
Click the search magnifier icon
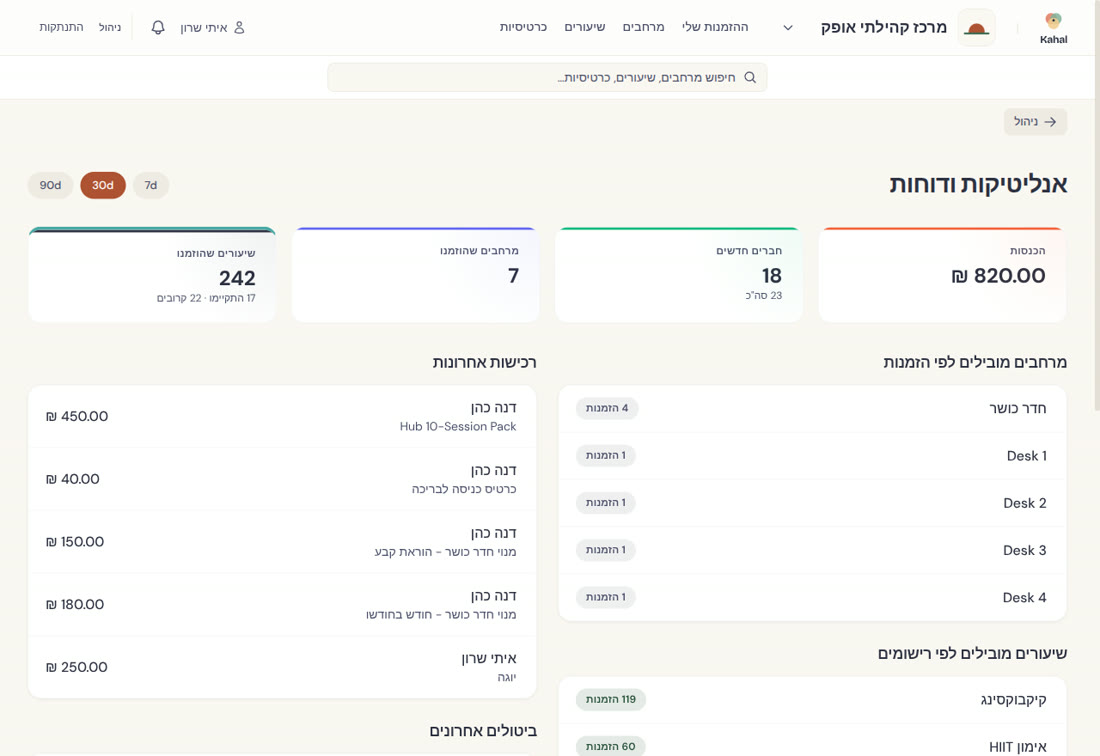750,77
